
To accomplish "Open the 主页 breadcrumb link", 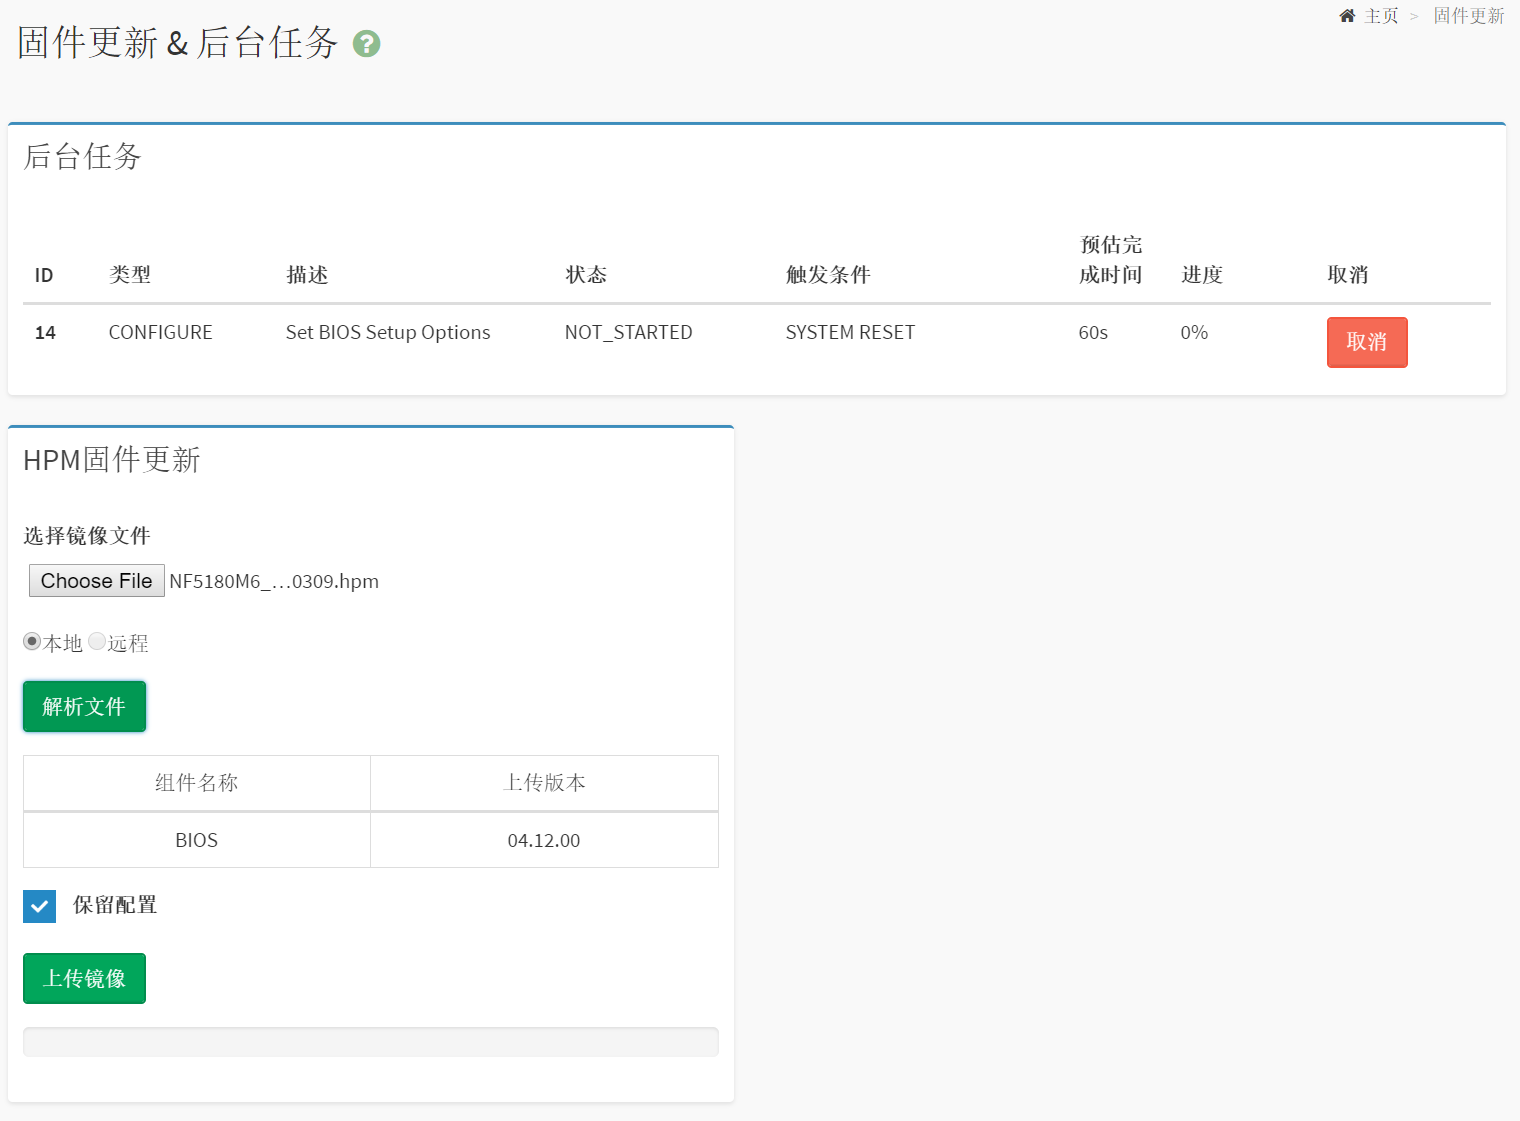I will click(1381, 16).
